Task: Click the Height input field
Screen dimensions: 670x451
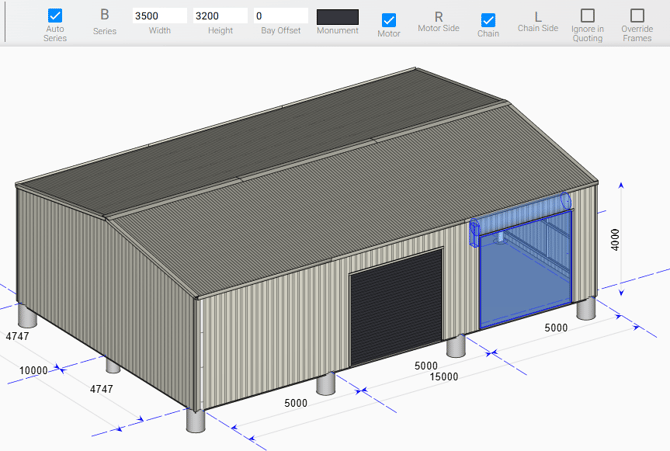Action: (x=220, y=16)
